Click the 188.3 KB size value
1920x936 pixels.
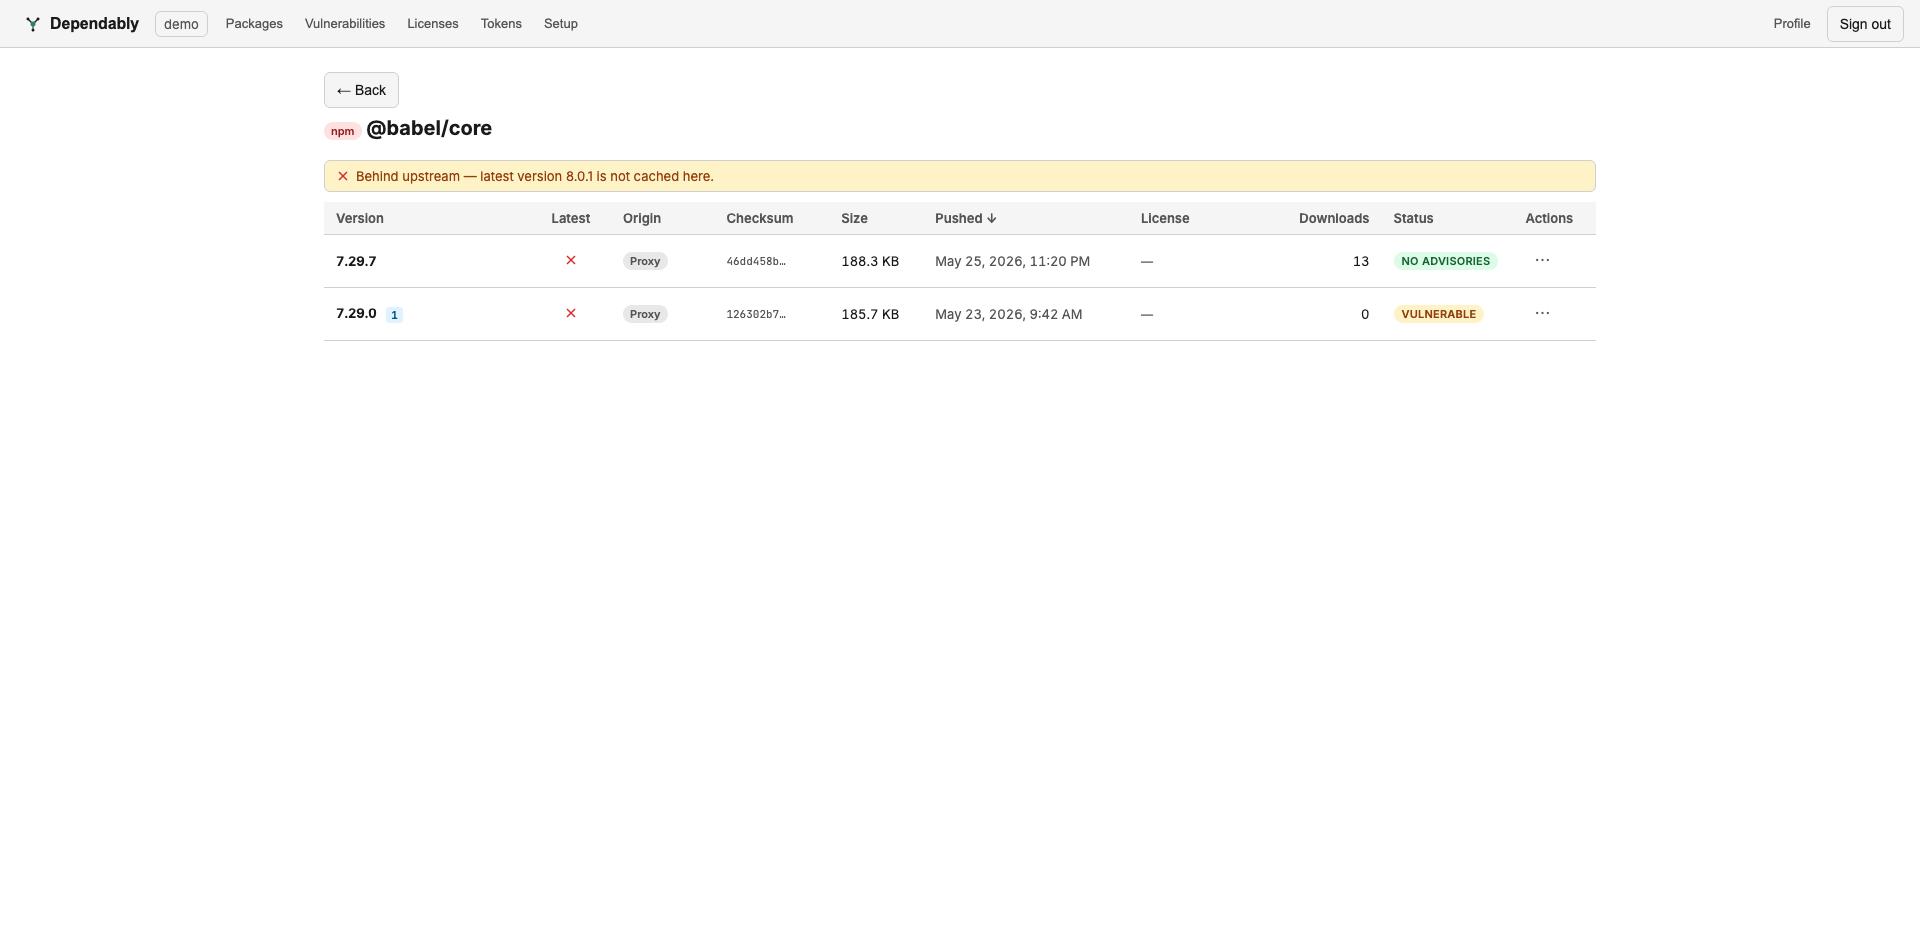point(870,261)
